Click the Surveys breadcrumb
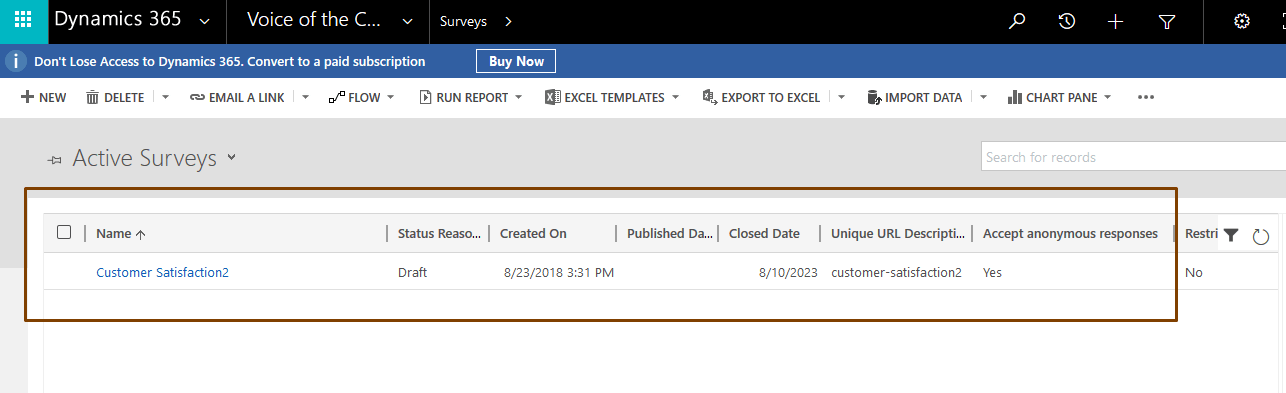 coord(463,21)
